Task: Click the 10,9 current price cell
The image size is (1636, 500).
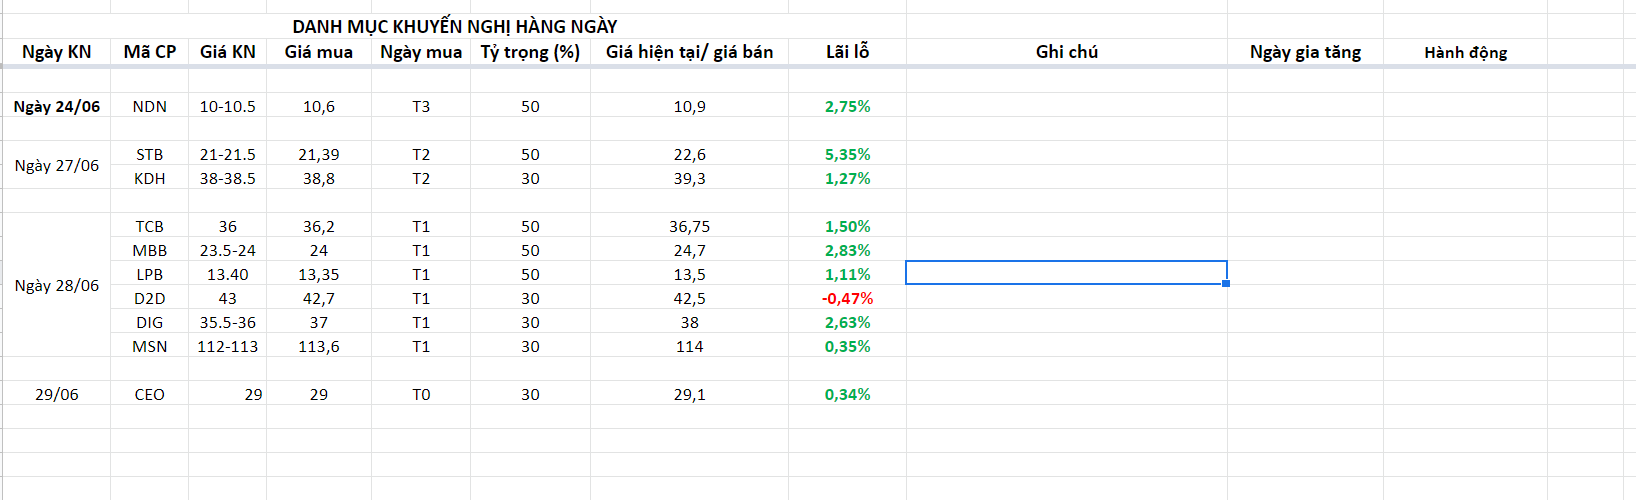Action: click(690, 106)
